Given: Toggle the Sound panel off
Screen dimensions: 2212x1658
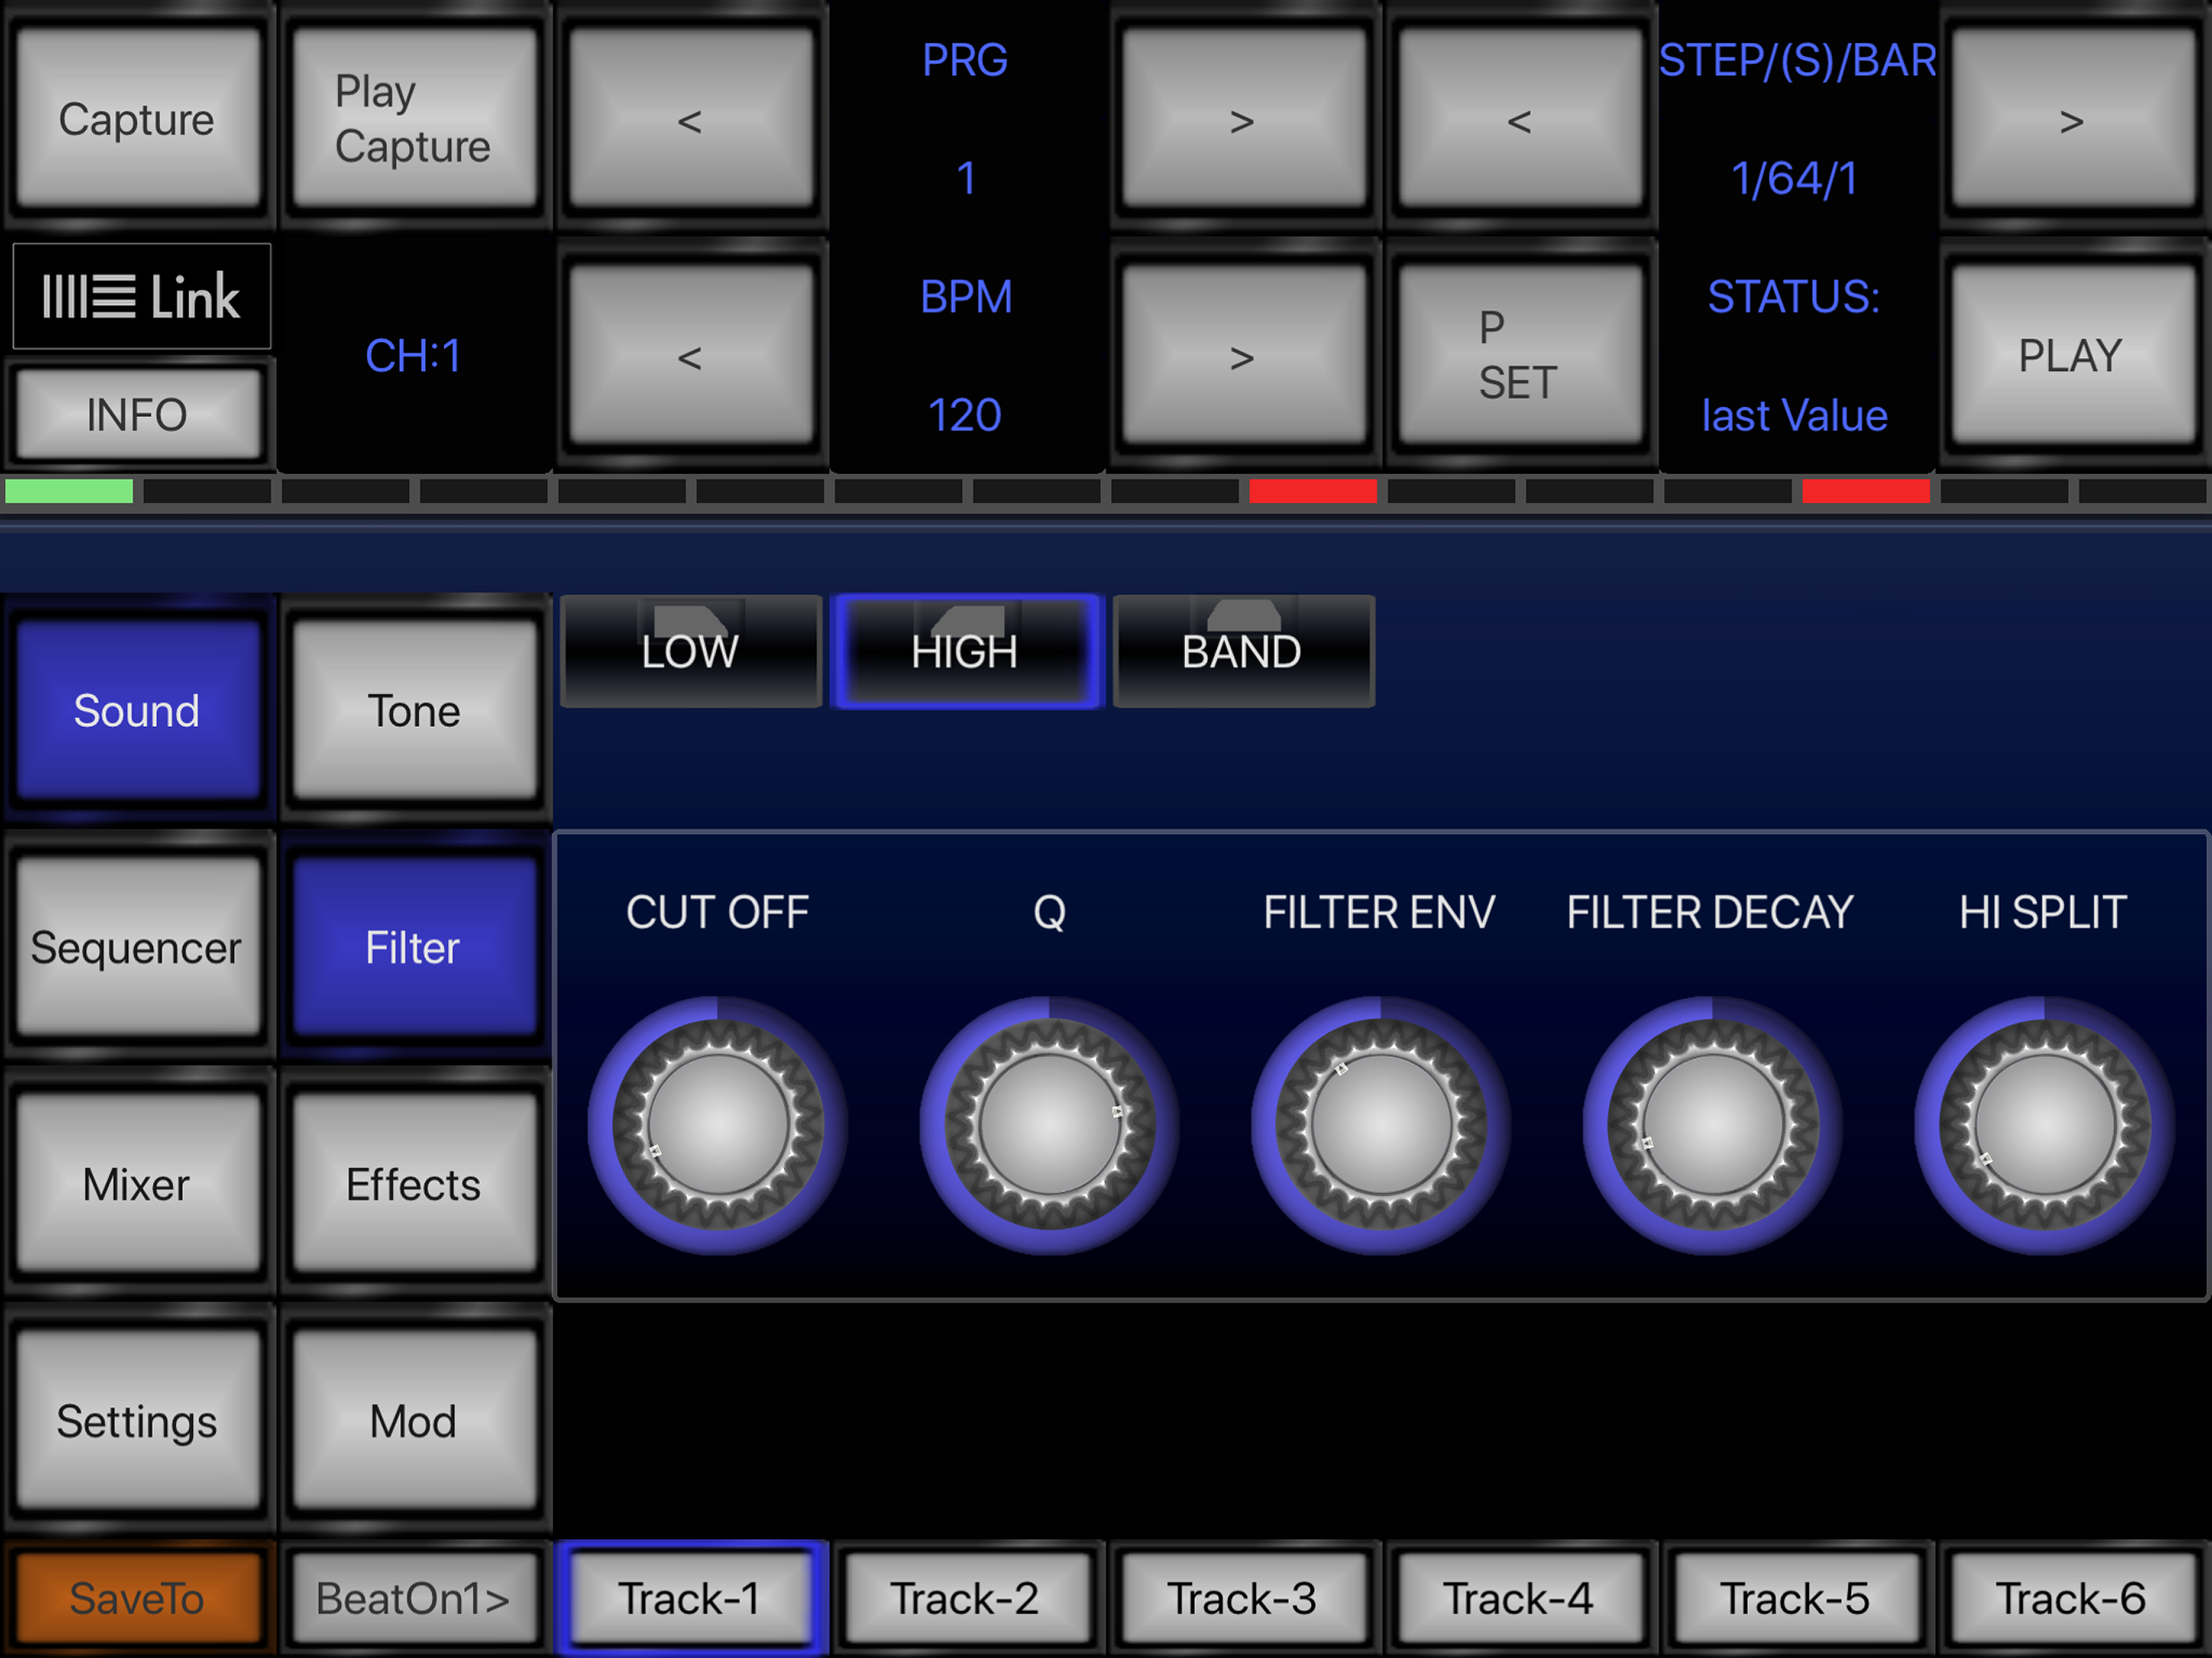Looking at the screenshot, I should [x=137, y=711].
